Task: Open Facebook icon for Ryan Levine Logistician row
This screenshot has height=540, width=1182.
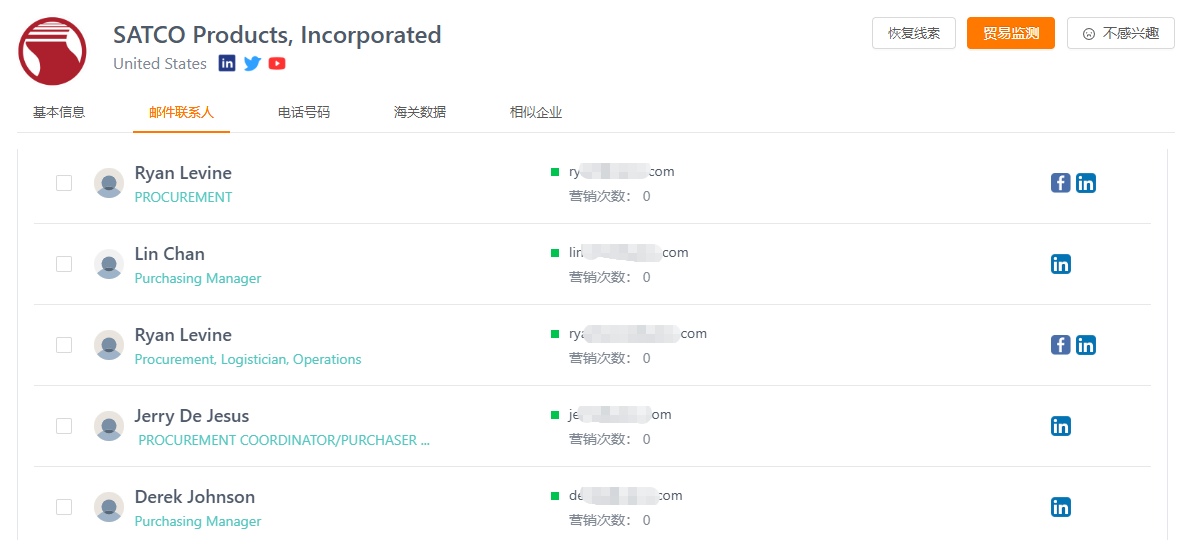Action: (x=1061, y=345)
